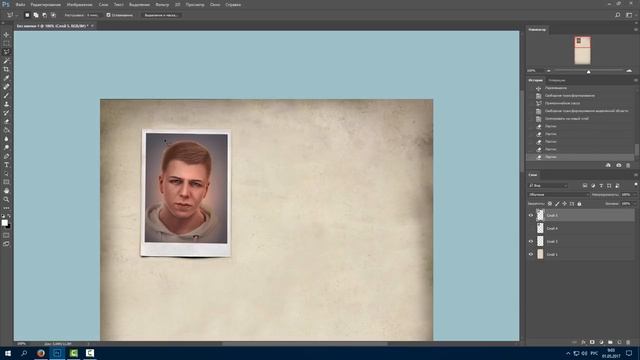Open the Фильтр menu

click(162, 4)
